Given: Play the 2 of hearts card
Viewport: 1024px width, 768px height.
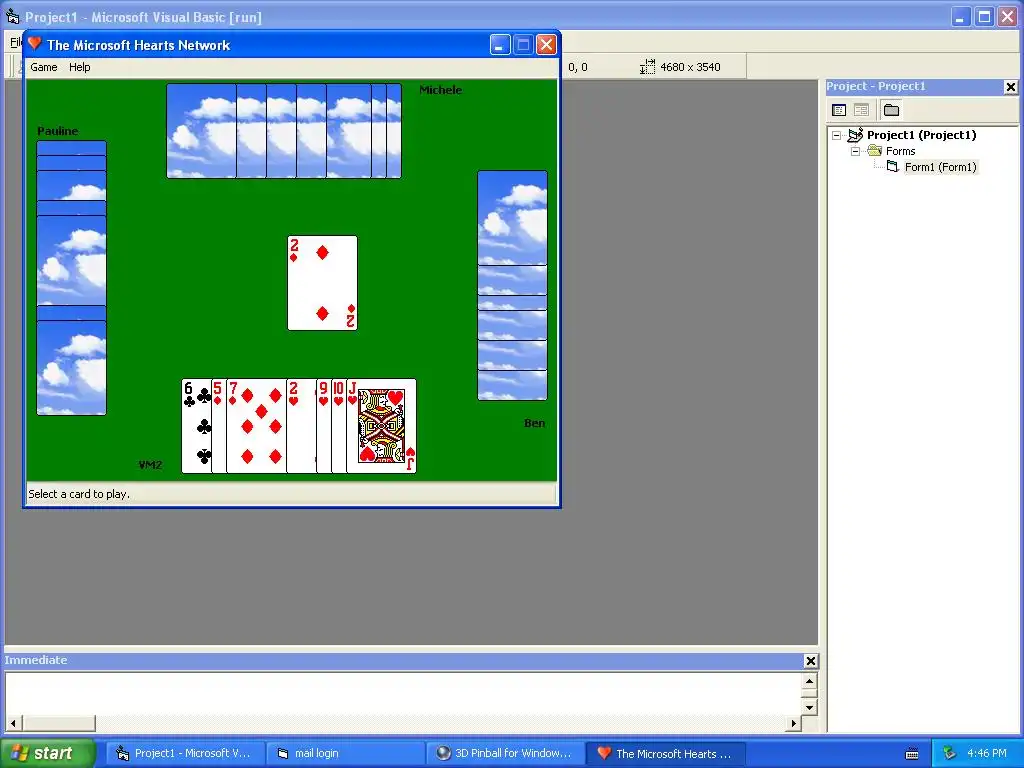Looking at the screenshot, I should [300, 426].
